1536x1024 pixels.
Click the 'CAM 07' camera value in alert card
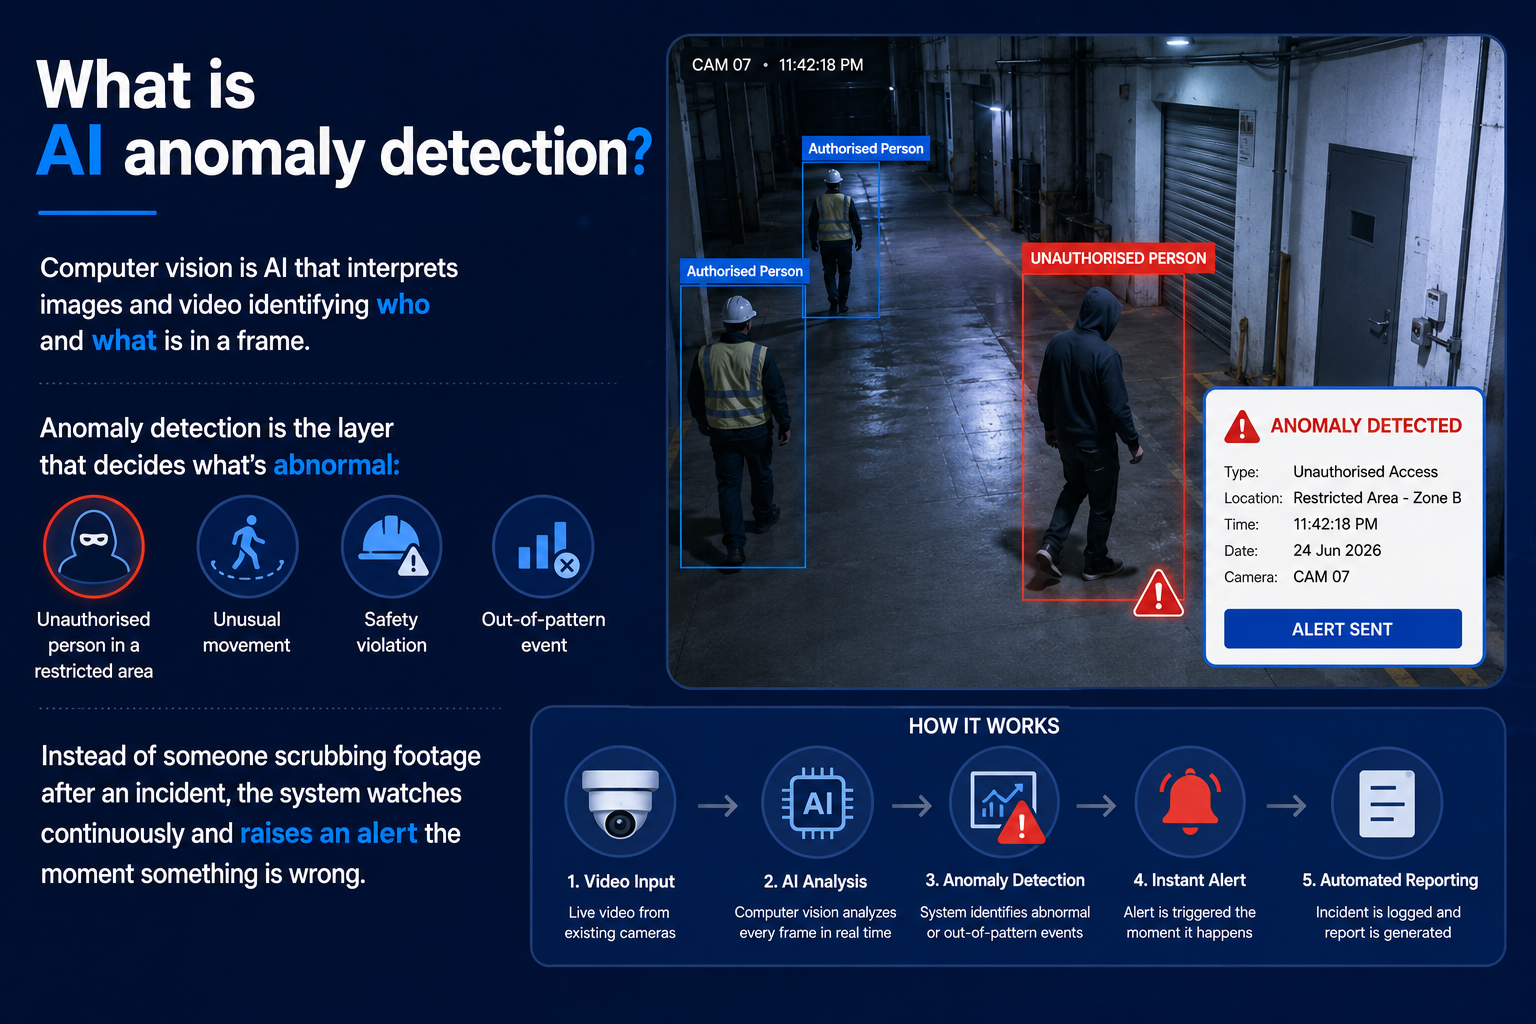pos(1321,577)
